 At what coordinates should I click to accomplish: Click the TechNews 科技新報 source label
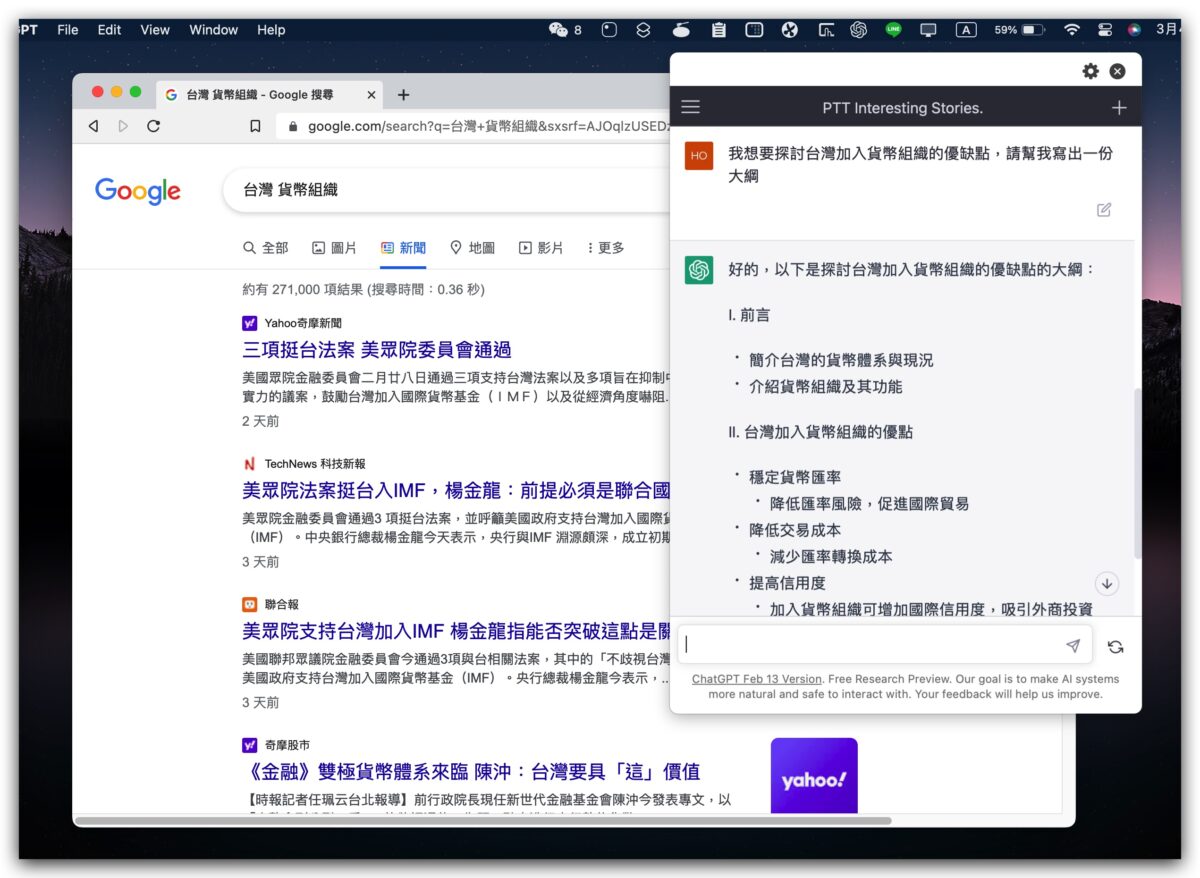315,464
